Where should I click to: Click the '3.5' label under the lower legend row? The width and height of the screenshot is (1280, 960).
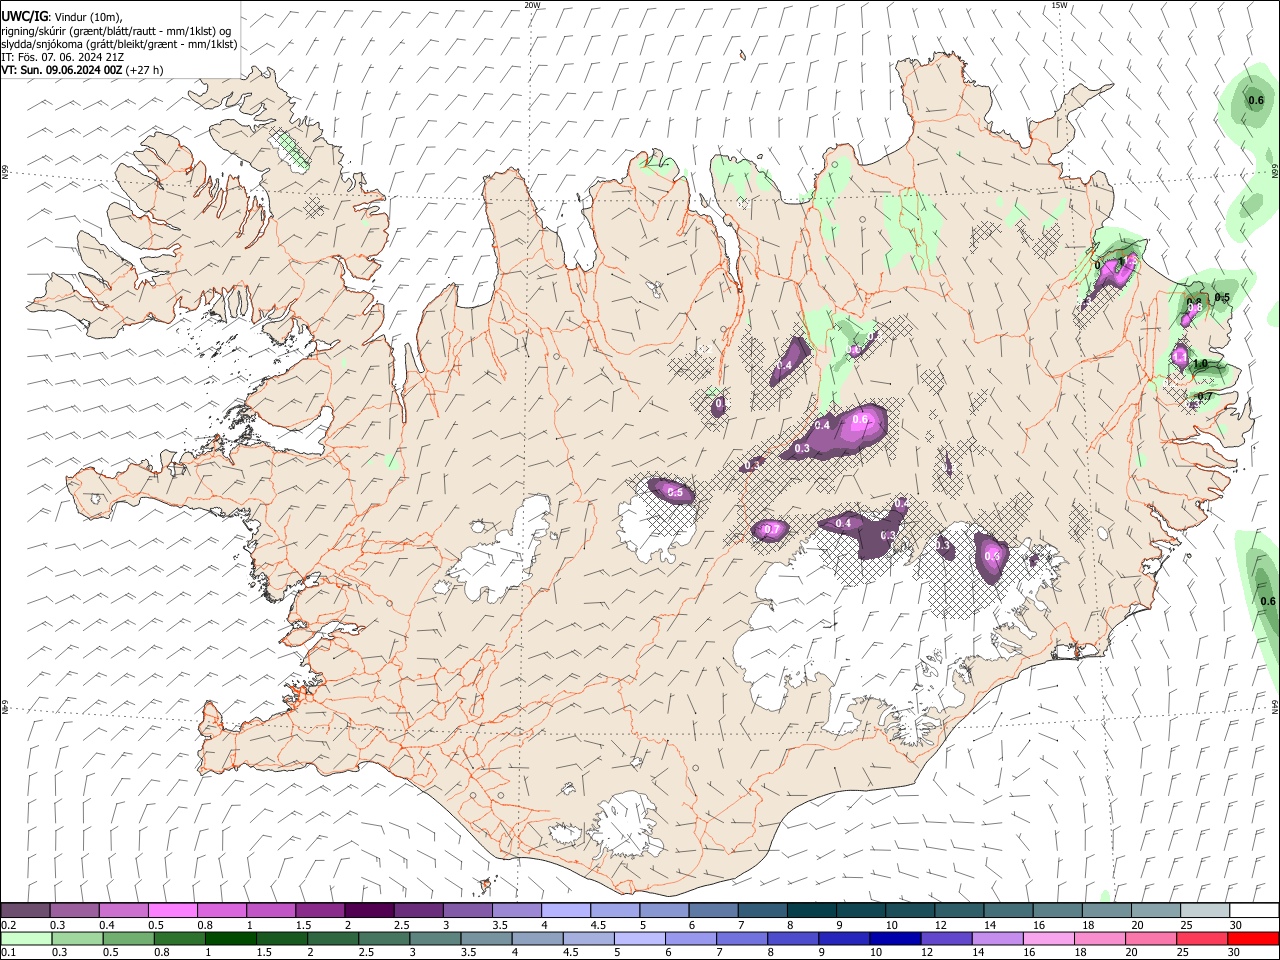tap(468, 953)
